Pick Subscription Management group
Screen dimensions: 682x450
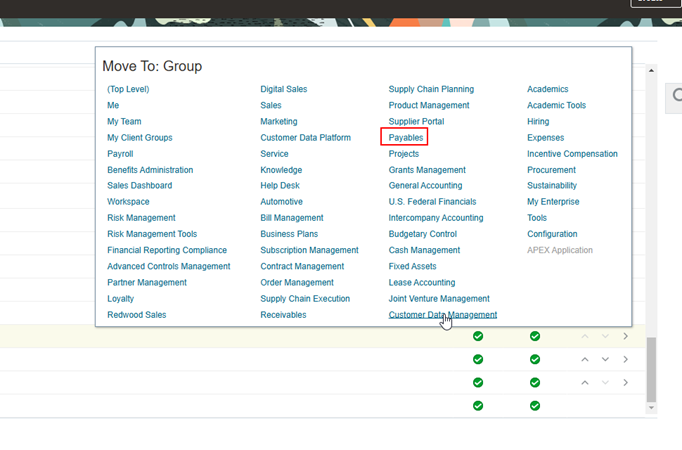pos(309,250)
